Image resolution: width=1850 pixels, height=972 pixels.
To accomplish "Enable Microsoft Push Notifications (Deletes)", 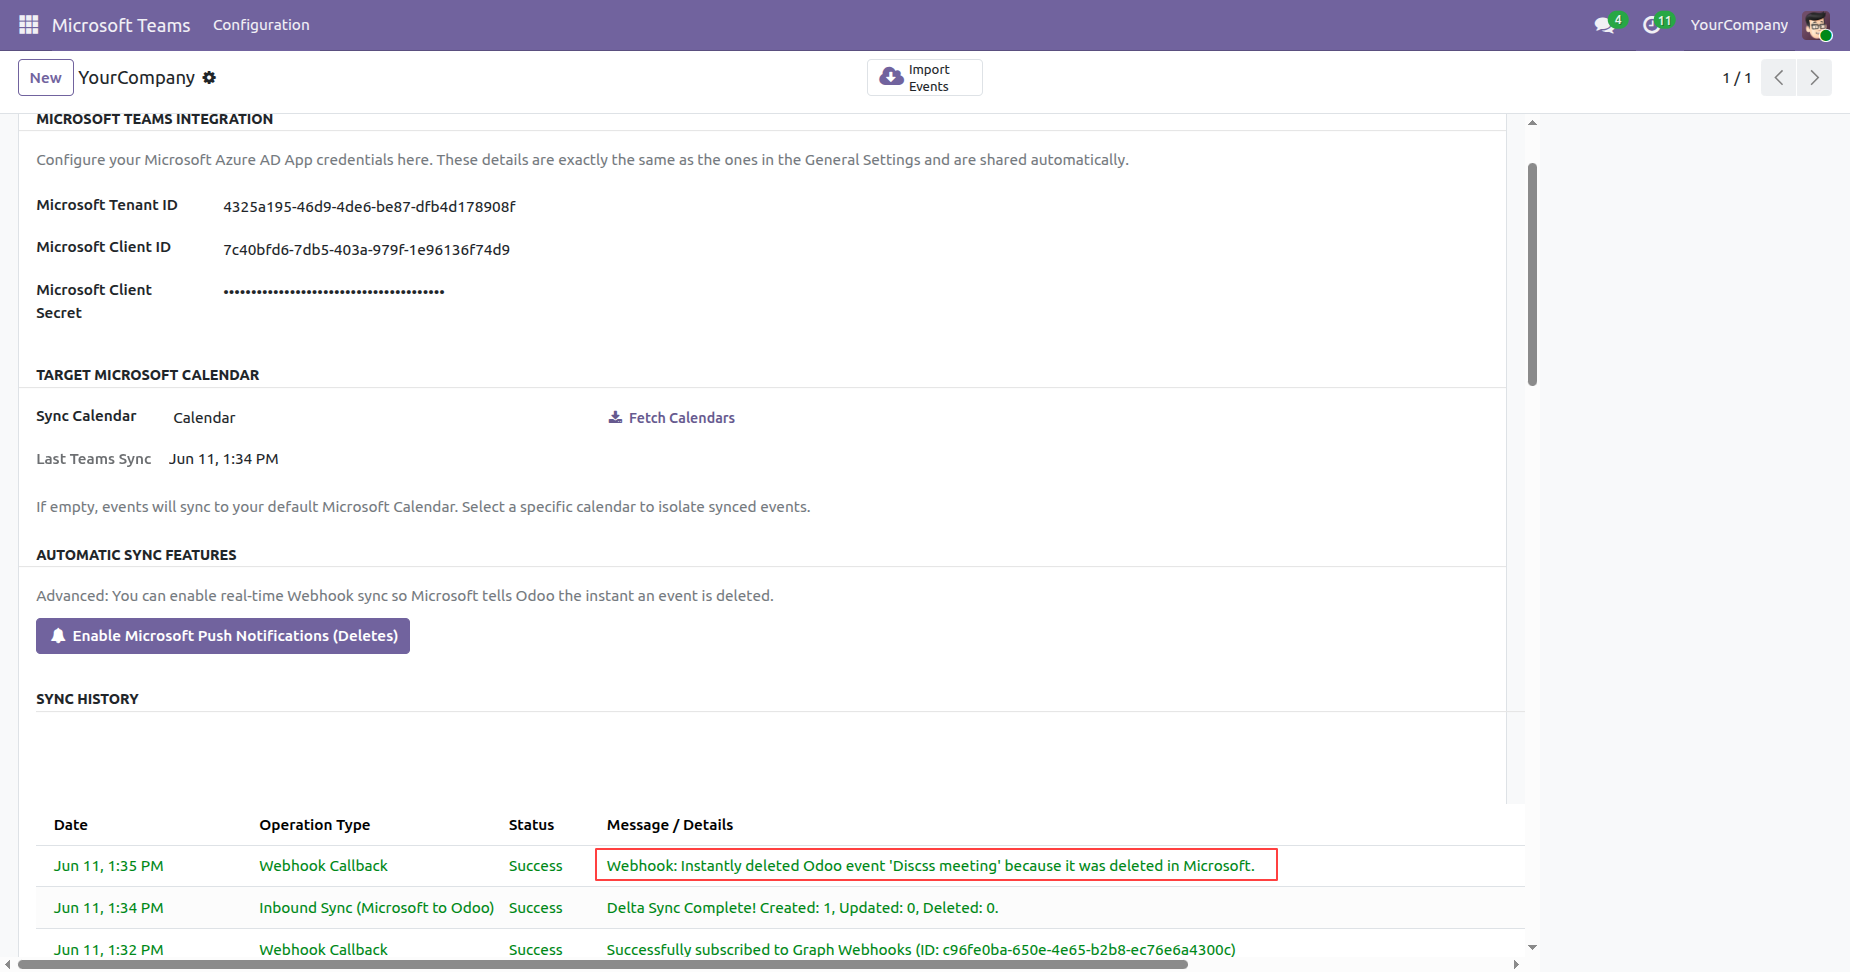I will 223,636.
